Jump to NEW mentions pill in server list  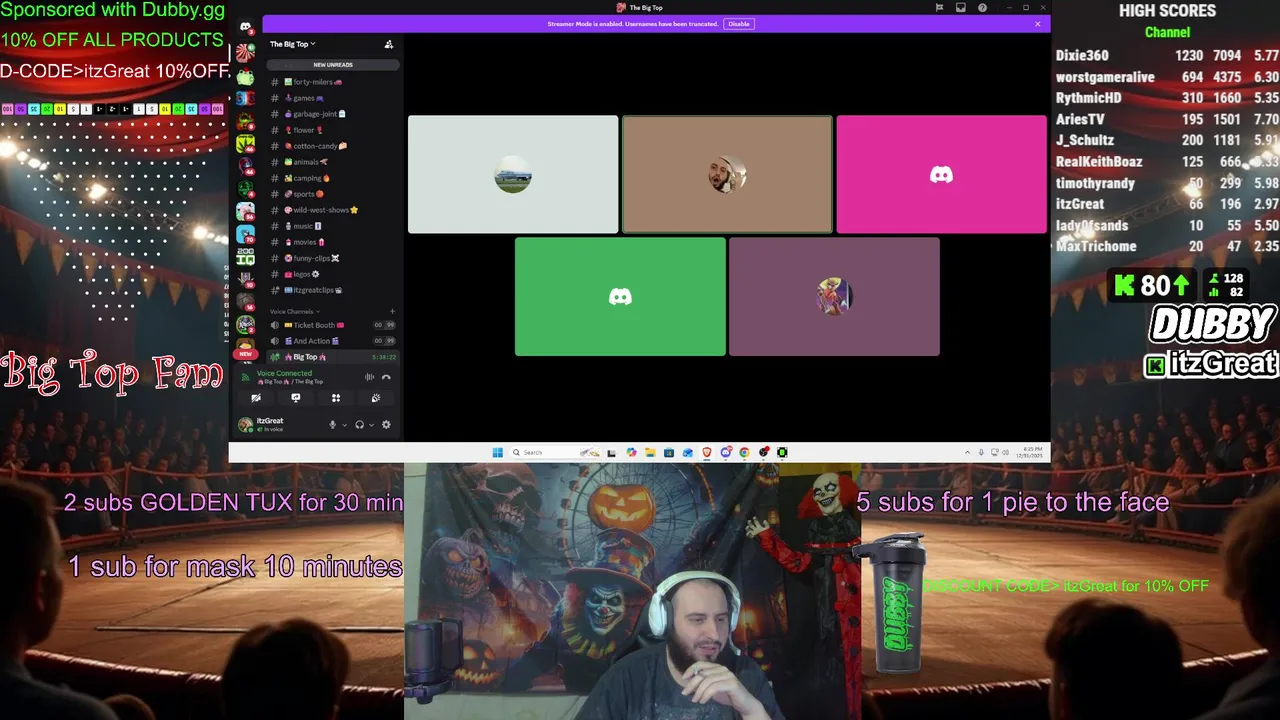[245, 354]
